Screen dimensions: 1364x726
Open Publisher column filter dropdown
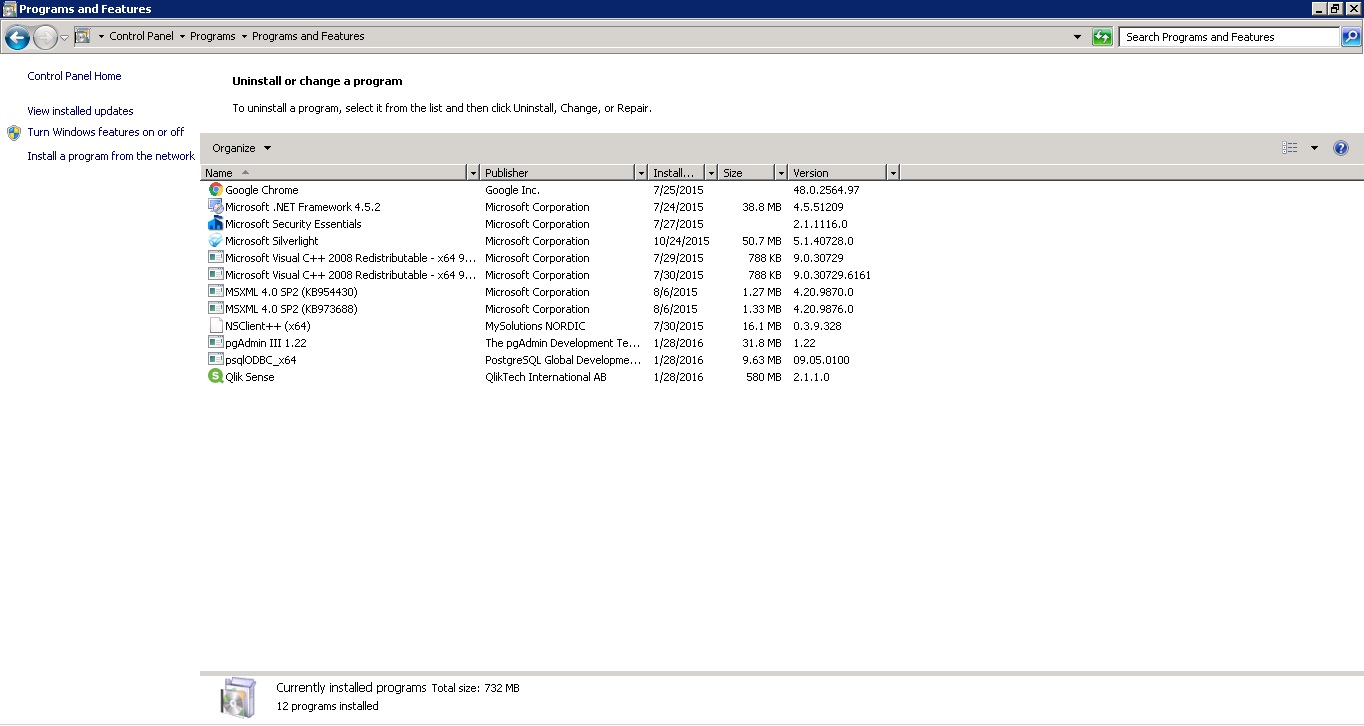coord(641,173)
